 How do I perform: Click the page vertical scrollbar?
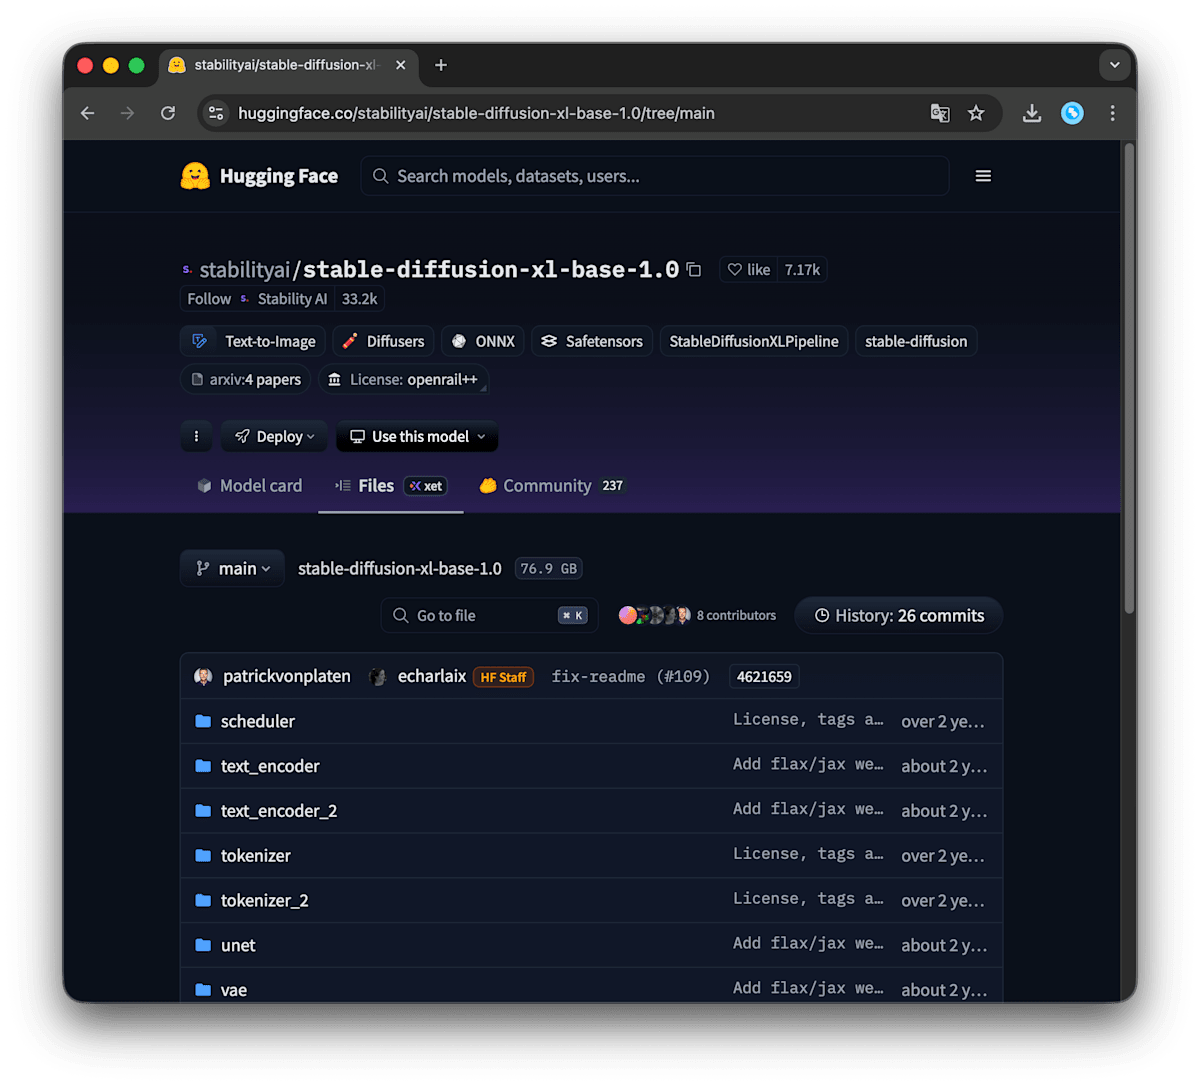(1129, 378)
